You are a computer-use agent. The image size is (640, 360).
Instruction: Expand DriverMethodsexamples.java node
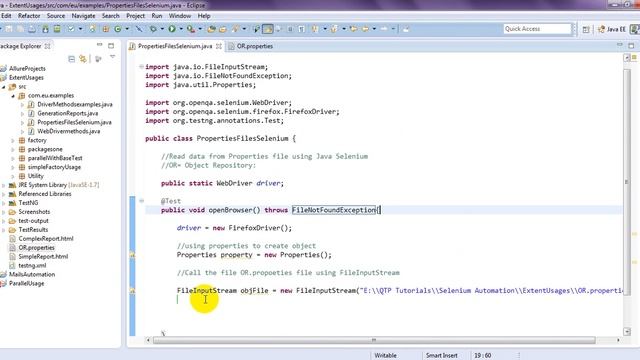(22, 104)
